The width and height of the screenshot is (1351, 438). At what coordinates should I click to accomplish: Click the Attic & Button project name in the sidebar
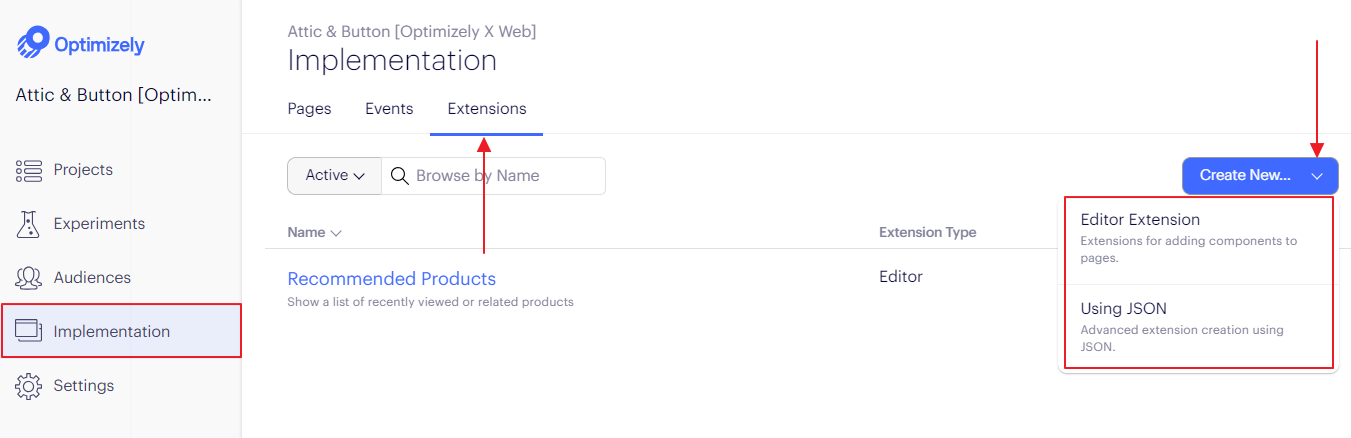(x=114, y=96)
